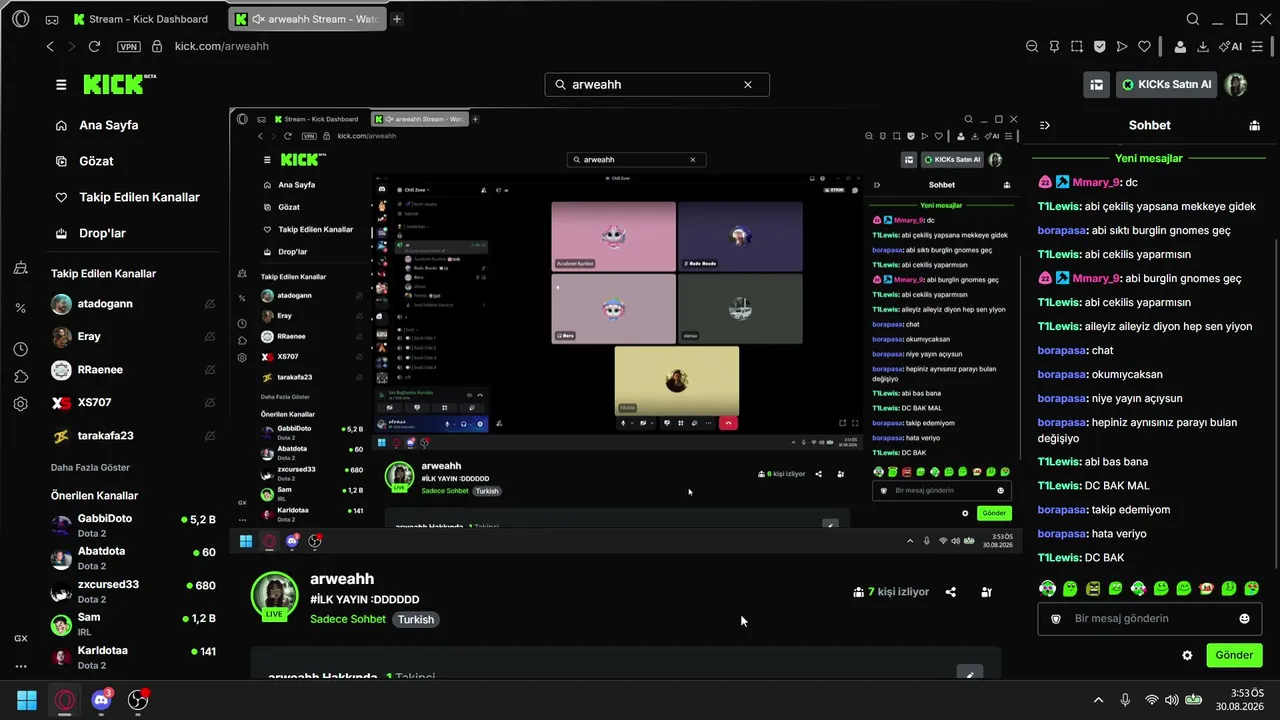
Task: Share the arweahh stream
Action: (951, 592)
